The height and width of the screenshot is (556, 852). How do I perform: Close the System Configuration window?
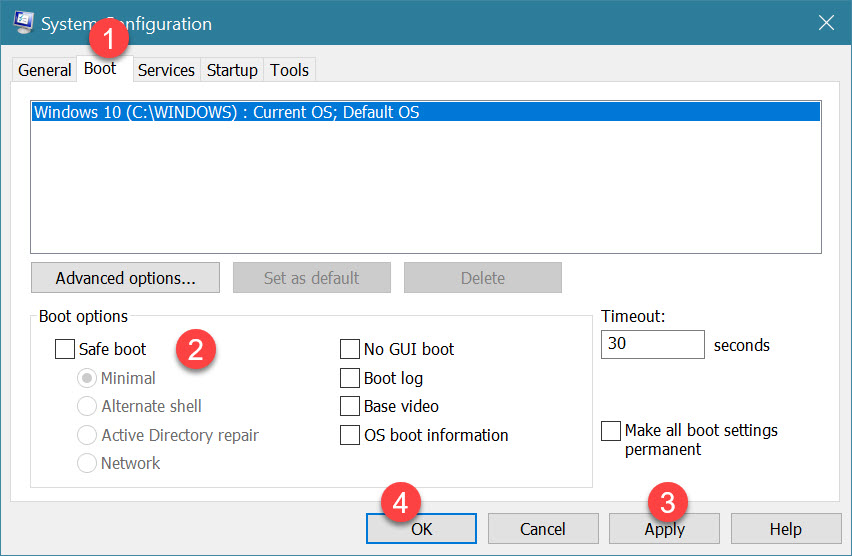tap(826, 23)
